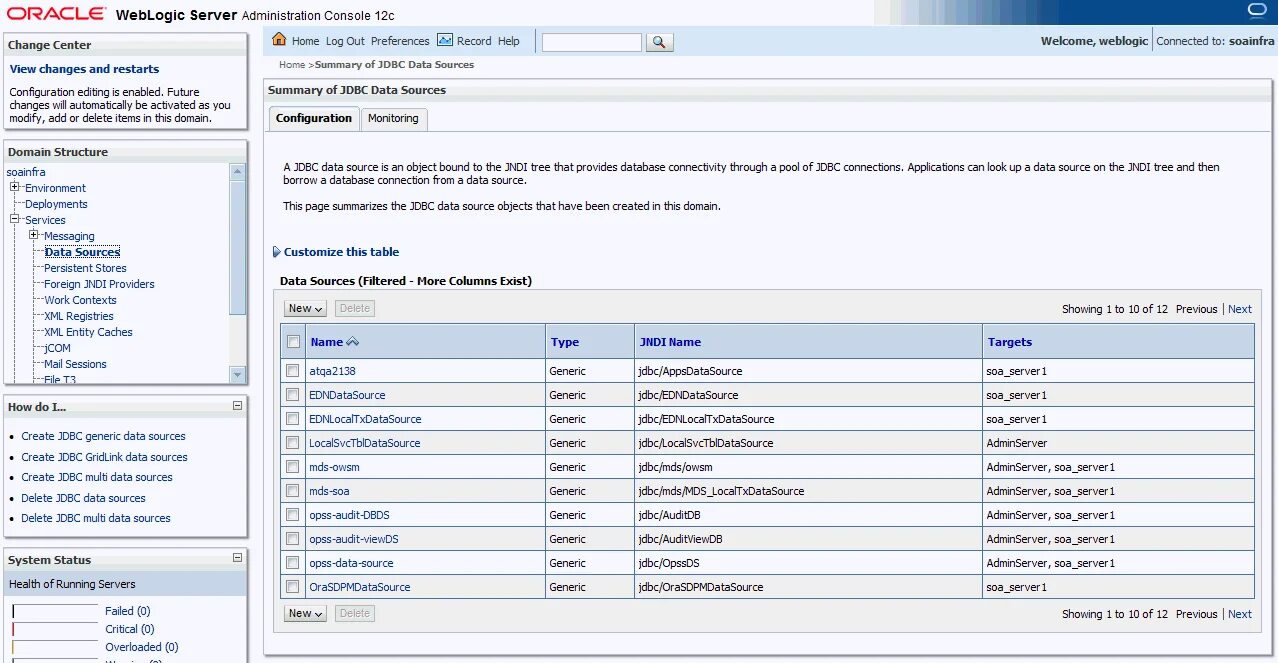The width and height of the screenshot is (1278, 663).
Task: Check the box for LocalSvcTblDataSource
Action: tap(293, 443)
